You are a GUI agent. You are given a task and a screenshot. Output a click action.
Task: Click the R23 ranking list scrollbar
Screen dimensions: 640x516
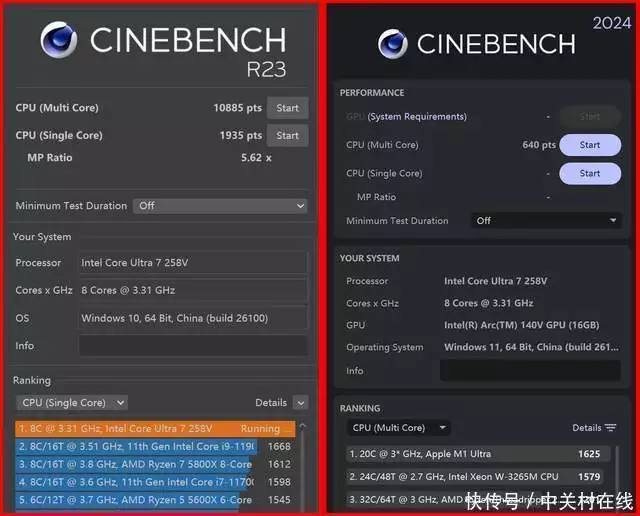302,467
